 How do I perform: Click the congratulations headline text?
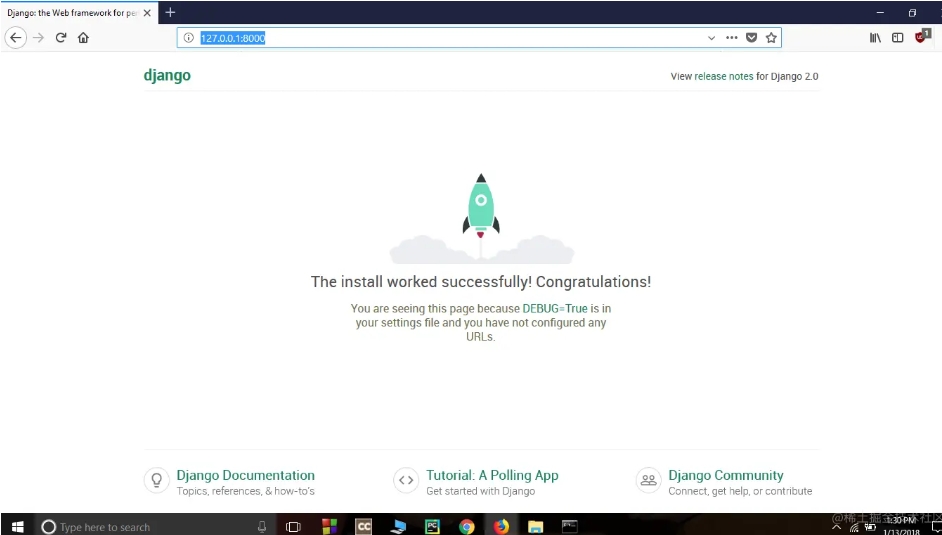(x=481, y=282)
